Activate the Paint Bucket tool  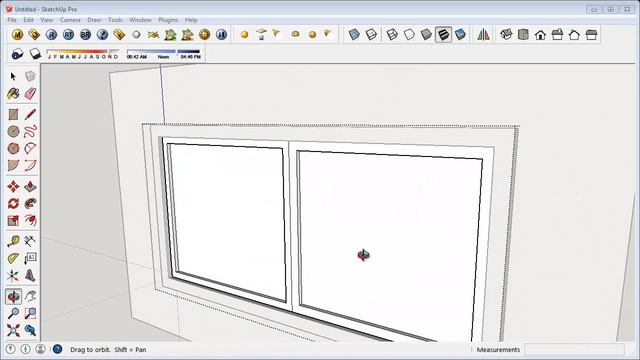13,93
